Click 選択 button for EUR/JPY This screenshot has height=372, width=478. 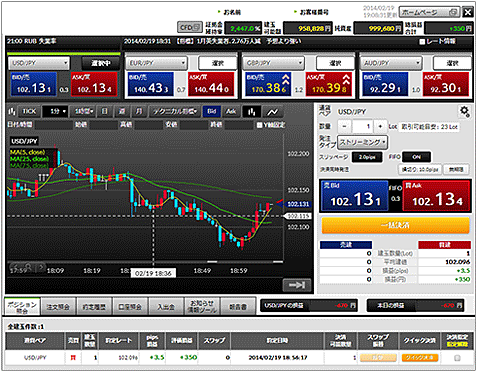(218, 63)
